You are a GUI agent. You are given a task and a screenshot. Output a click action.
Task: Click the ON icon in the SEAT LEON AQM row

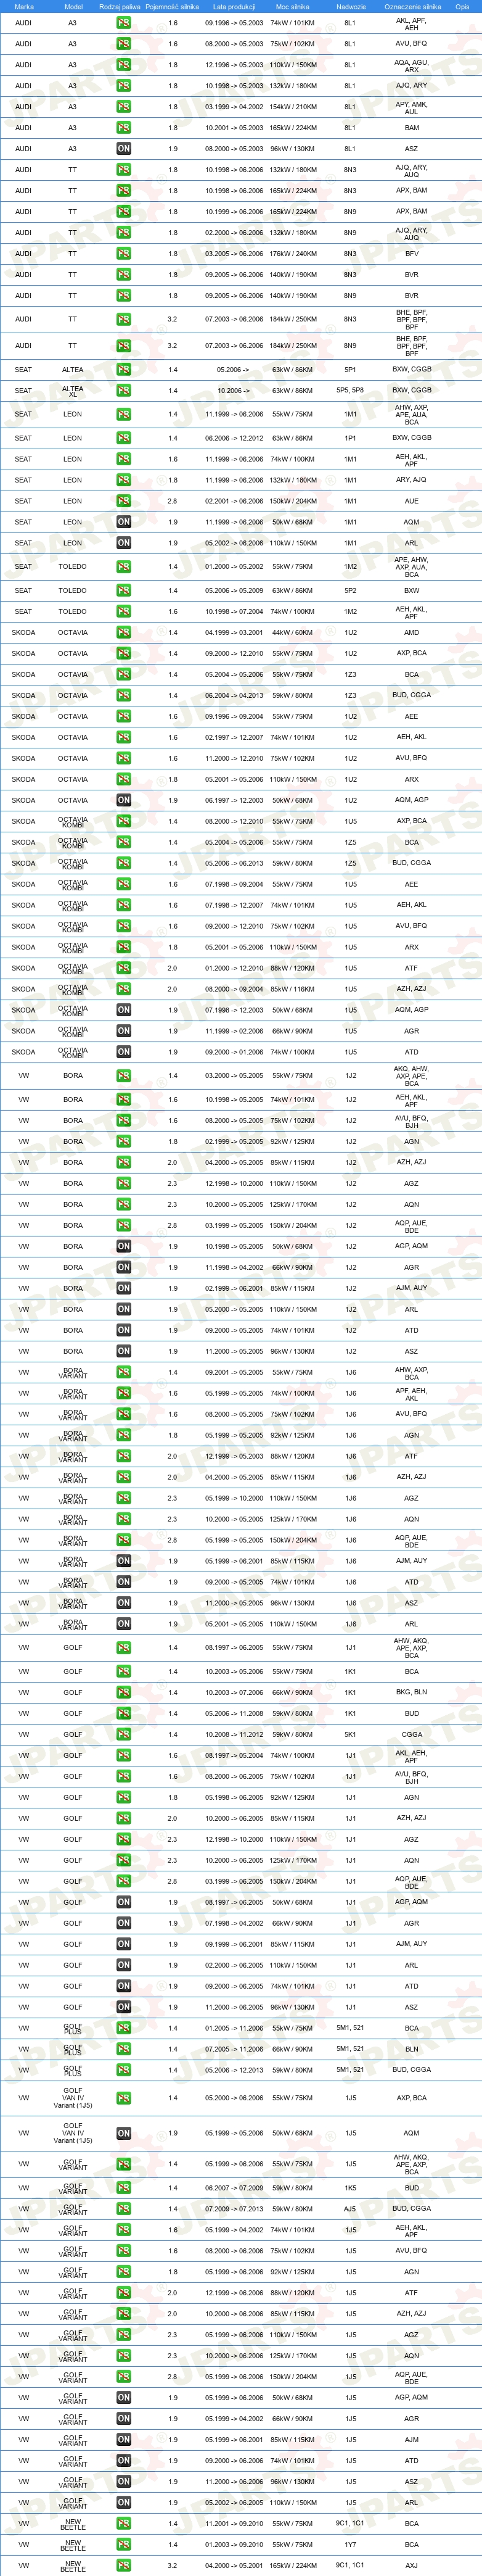(x=123, y=522)
